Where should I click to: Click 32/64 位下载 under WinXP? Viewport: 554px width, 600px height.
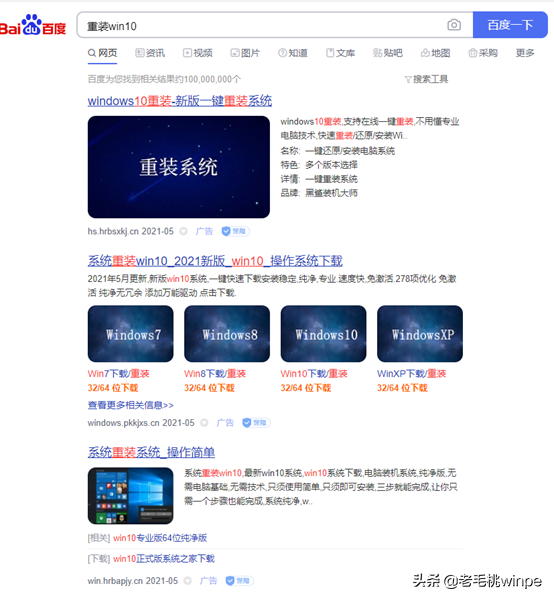[402, 388]
